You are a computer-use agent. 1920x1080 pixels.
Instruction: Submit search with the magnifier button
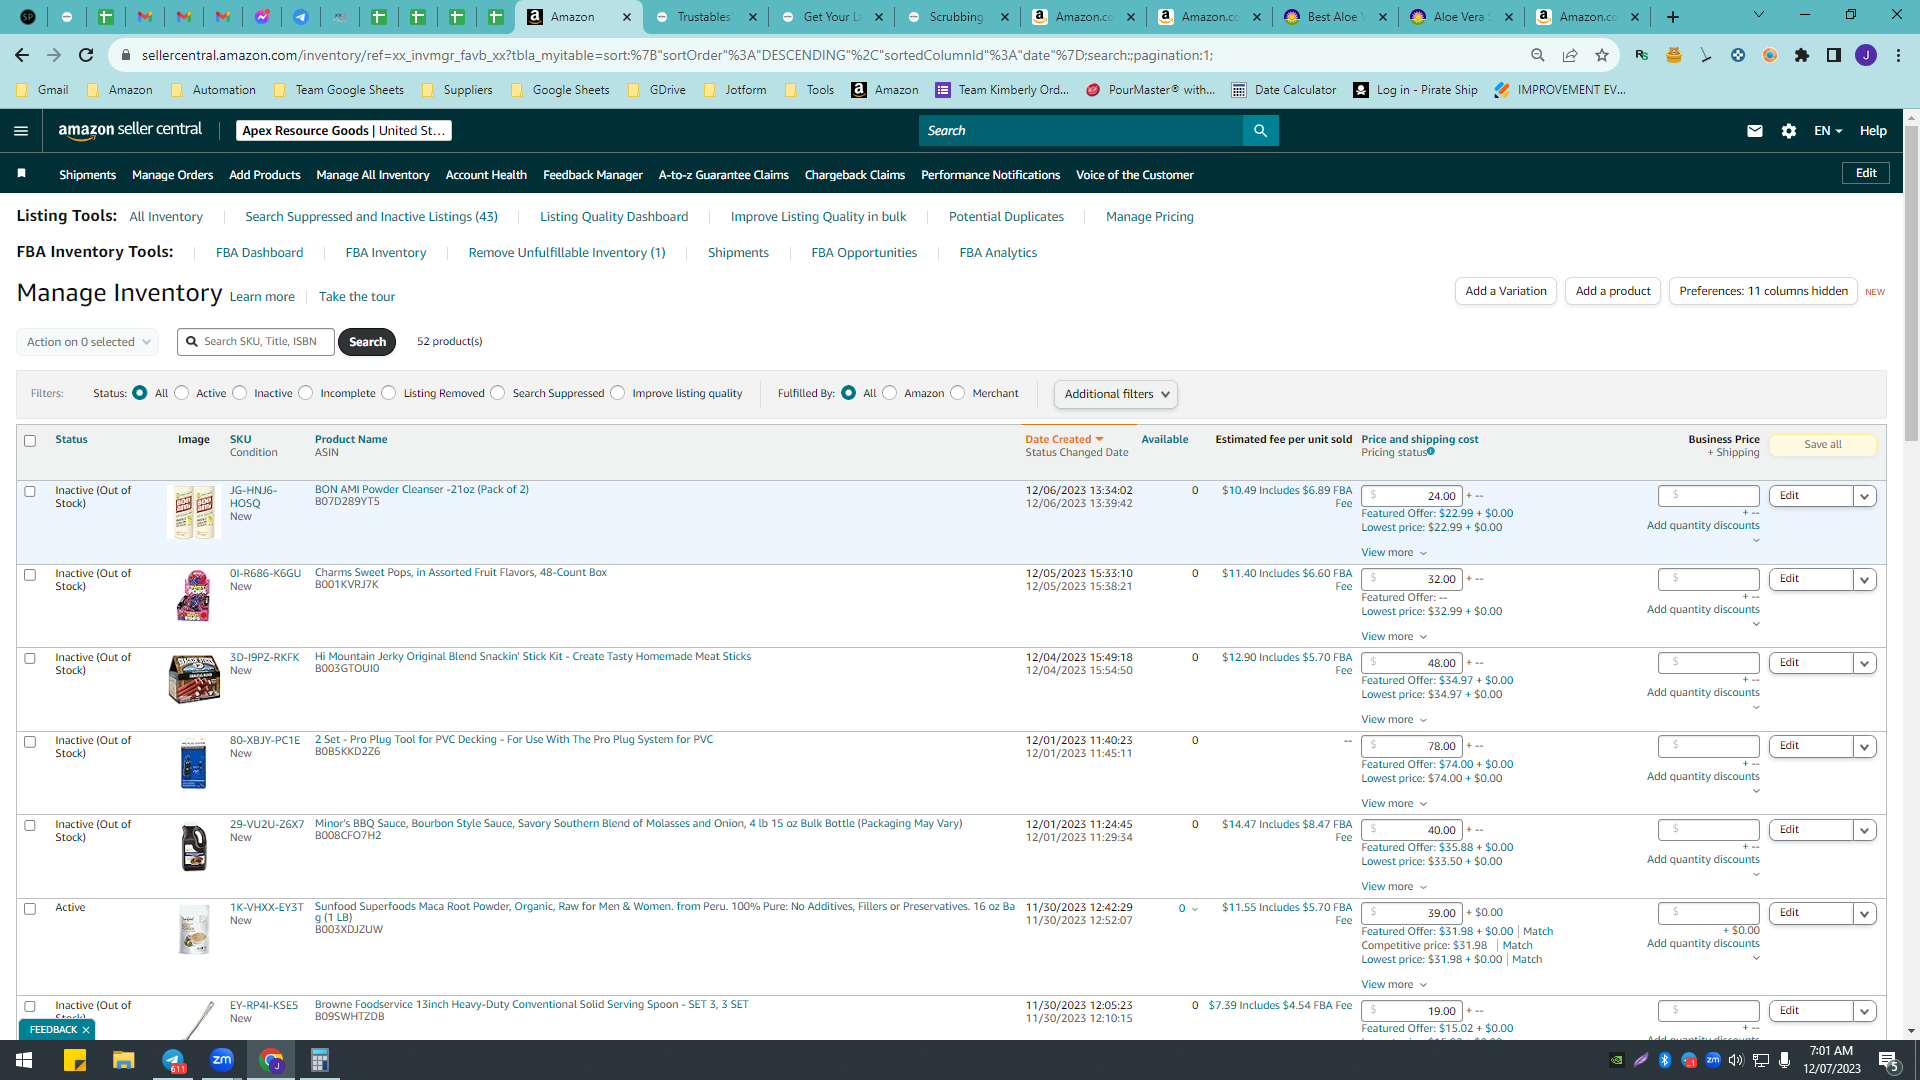1260,131
